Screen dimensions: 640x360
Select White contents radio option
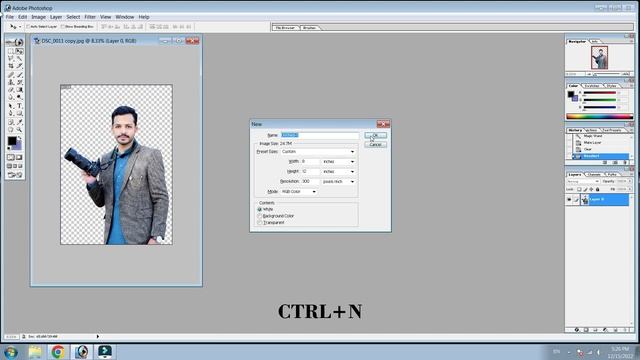coord(260,209)
